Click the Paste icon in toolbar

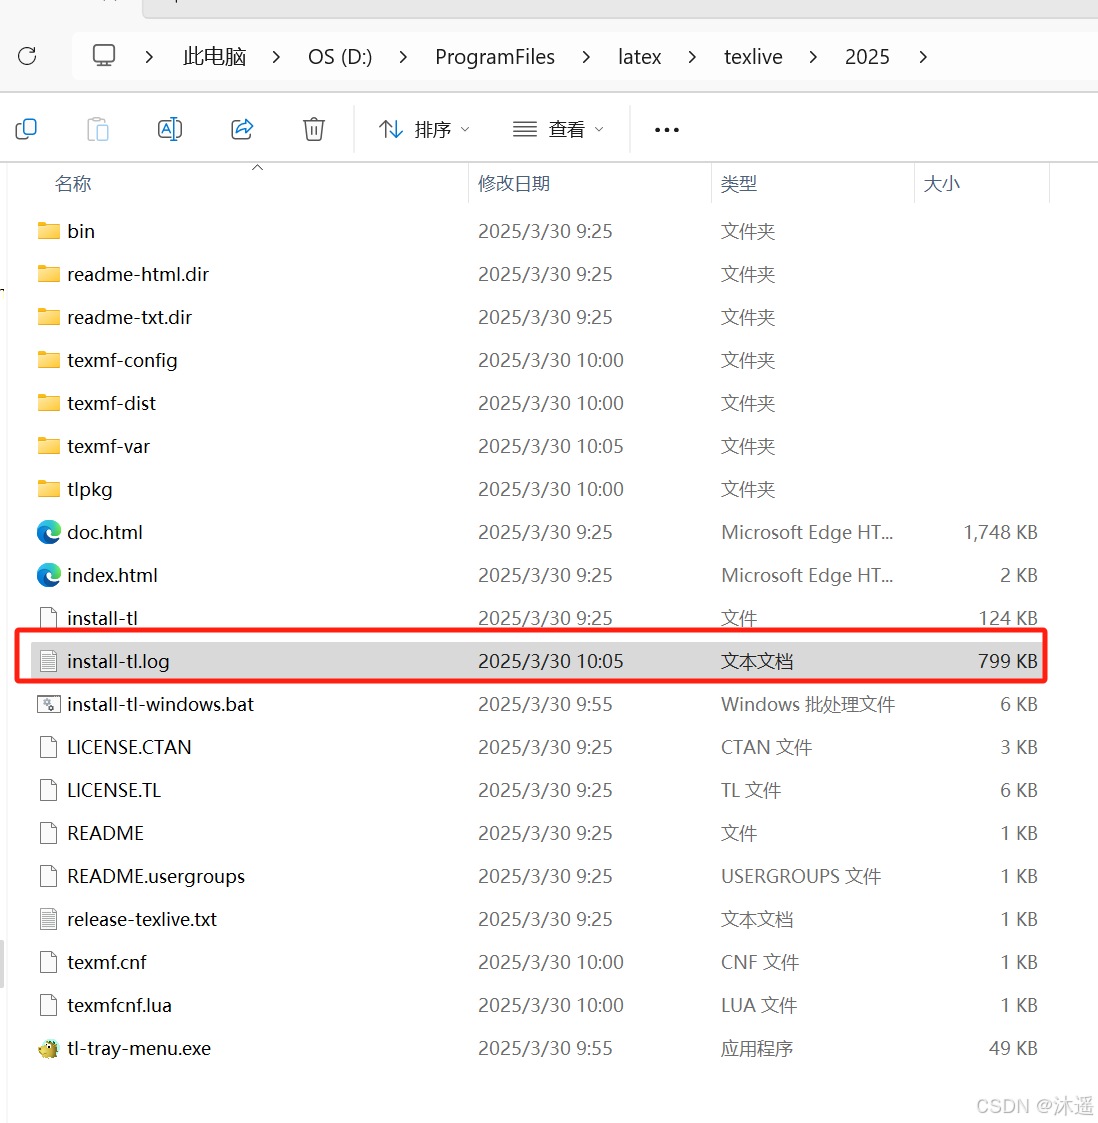tap(97, 129)
